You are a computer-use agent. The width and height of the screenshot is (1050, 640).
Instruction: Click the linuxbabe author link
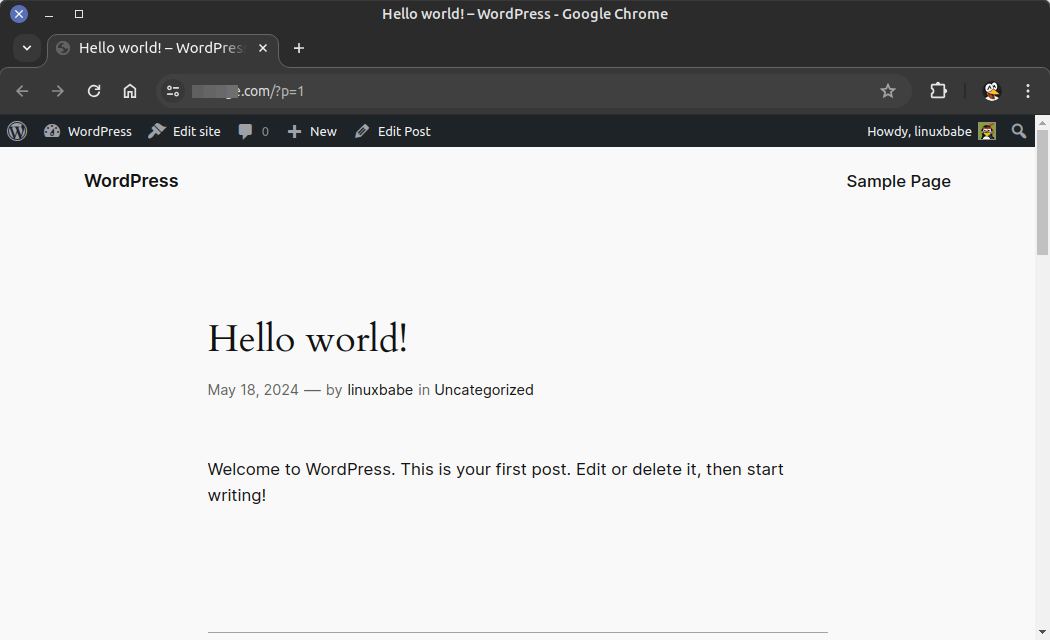coord(380,390)
